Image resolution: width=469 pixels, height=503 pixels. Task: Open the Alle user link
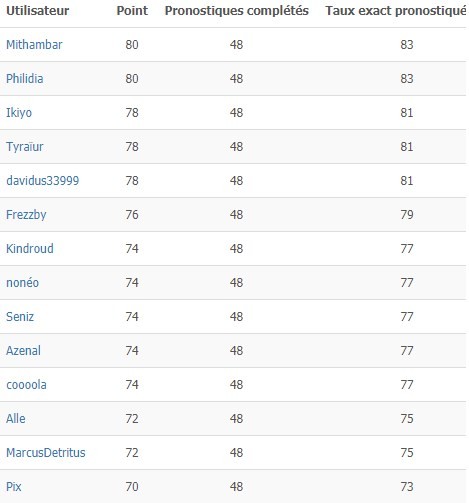(16, 419)
